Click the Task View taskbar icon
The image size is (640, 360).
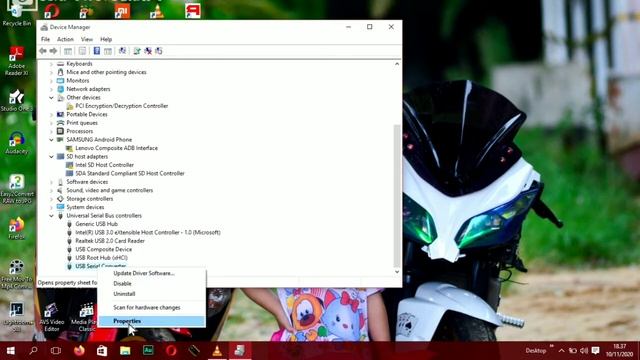point(56,351)
